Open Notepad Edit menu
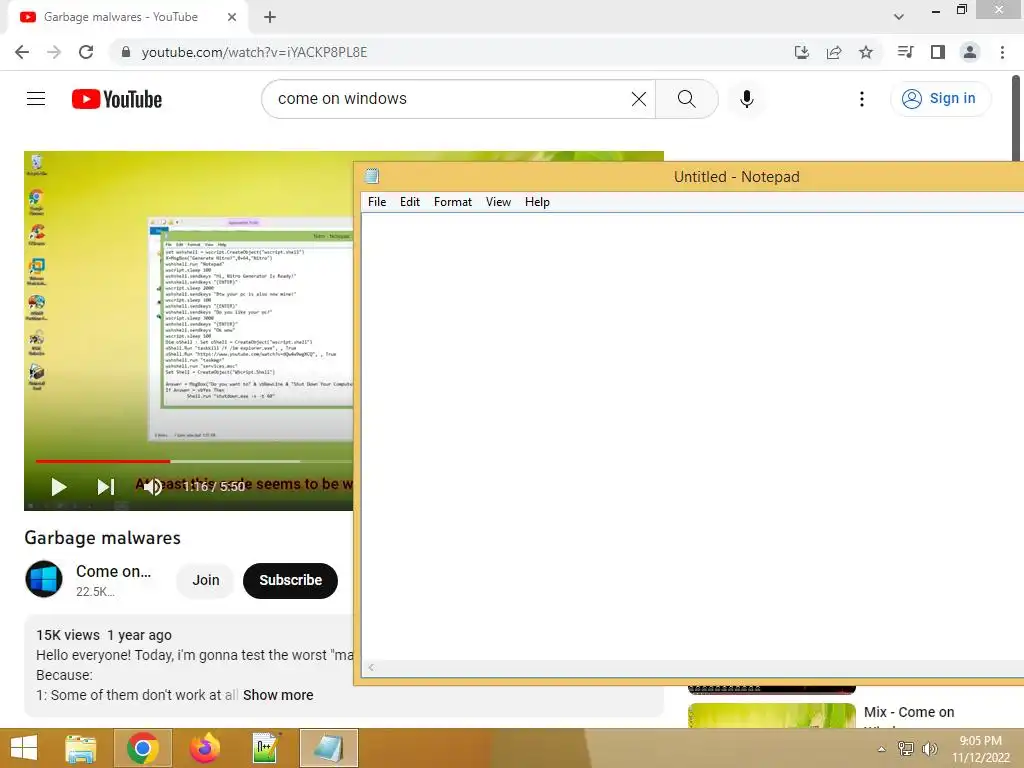1024x768 pixels. coord(409,202)
